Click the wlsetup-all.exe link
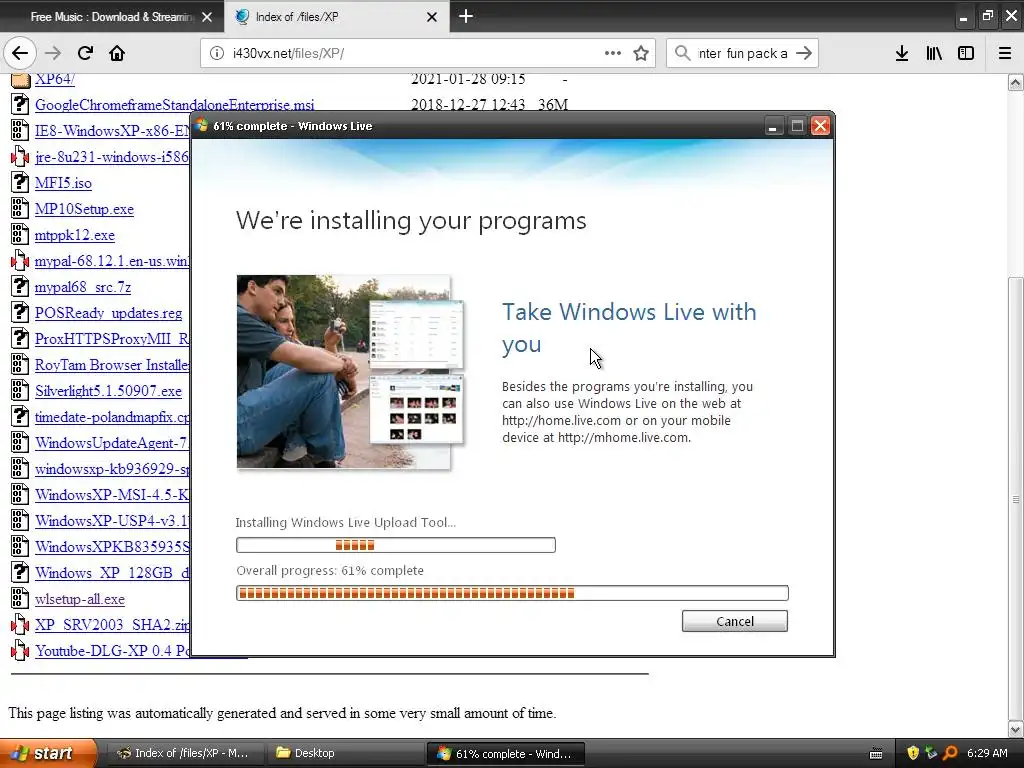Viewport: 1024px width, 768px height. (80, 599)
